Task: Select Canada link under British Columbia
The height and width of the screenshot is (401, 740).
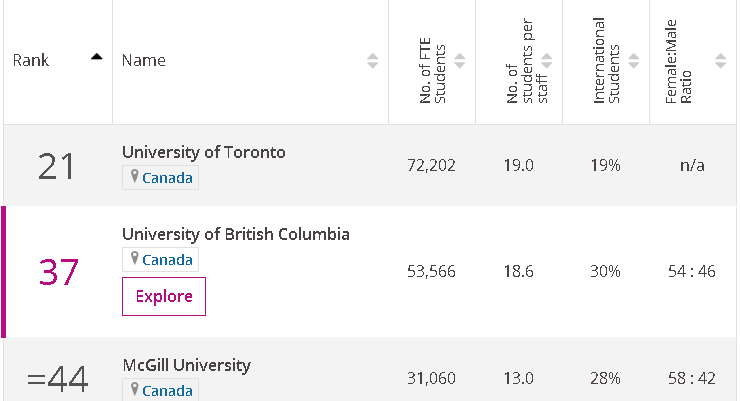Action: pos(167,259)
